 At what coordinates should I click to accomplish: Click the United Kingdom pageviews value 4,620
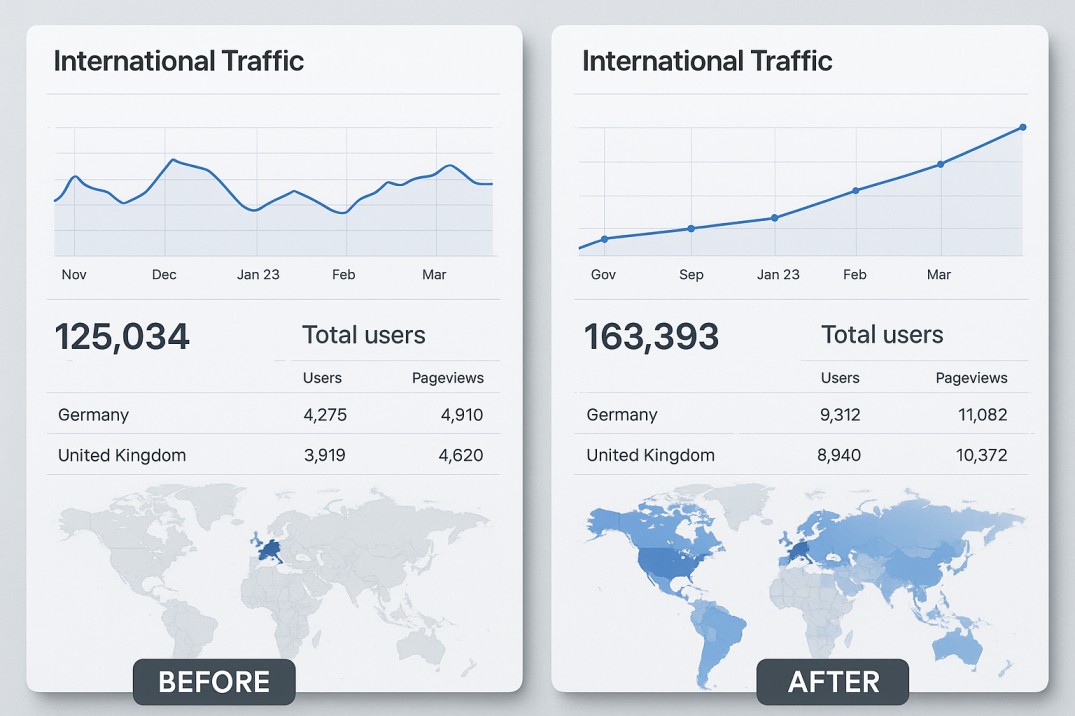click(461, 455)
